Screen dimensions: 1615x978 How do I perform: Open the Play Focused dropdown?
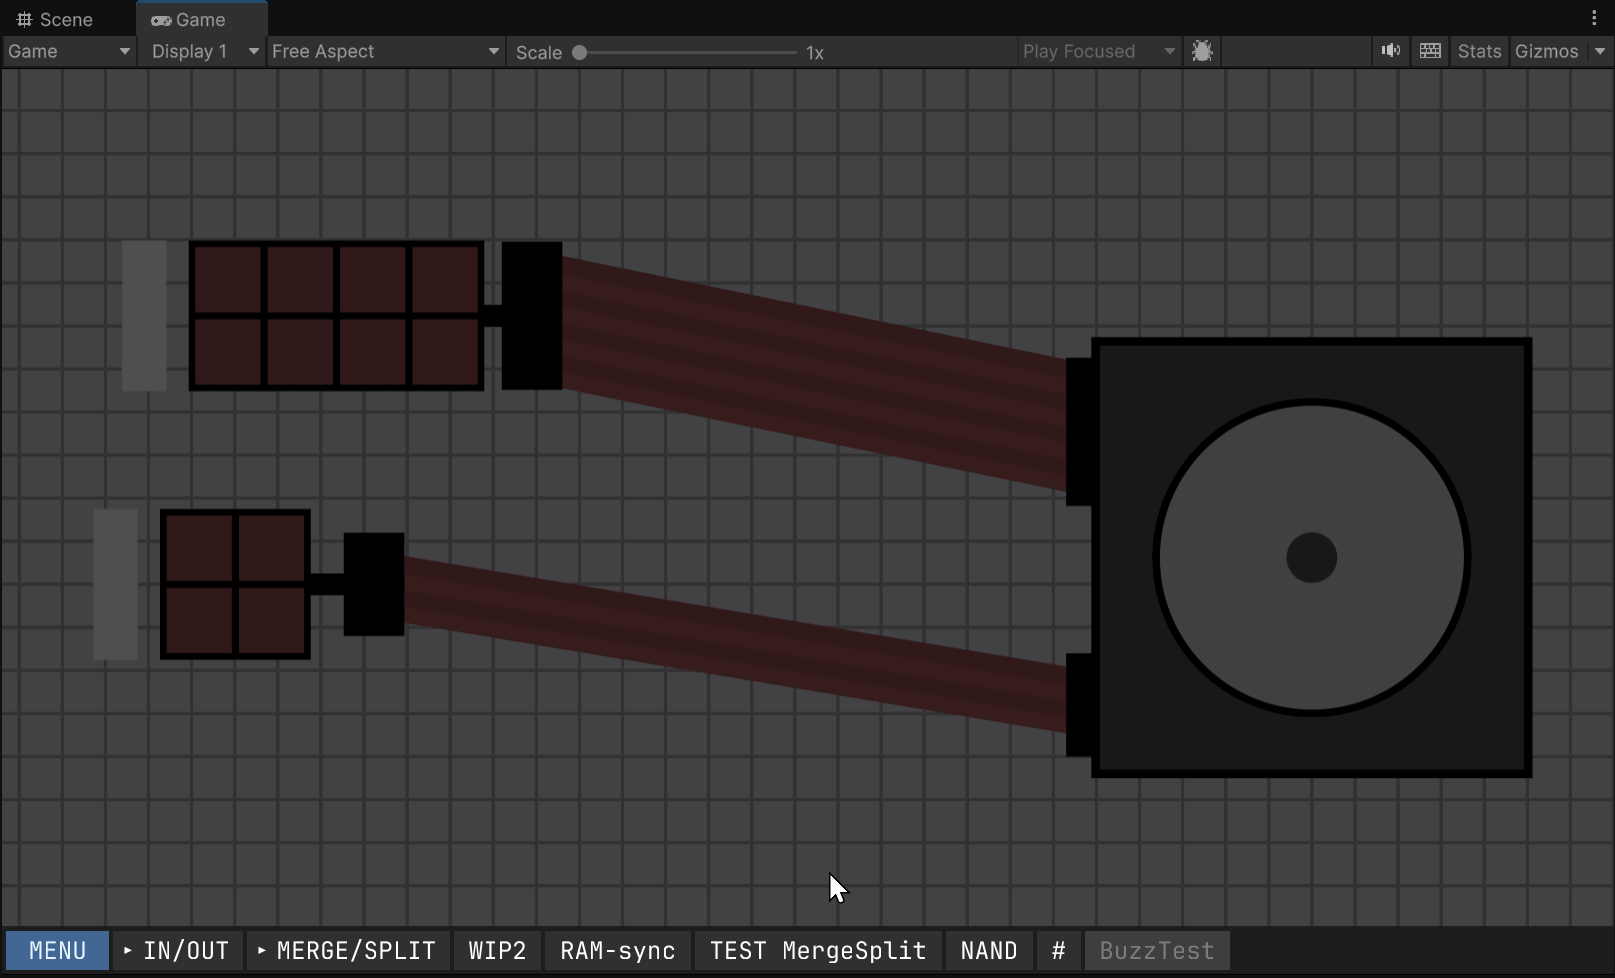(x=1098, y=51)
